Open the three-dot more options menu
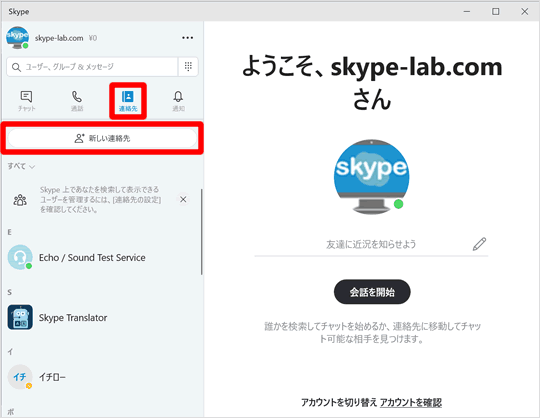The width and height of the screenshot is (540, 418). pos(187,38)
